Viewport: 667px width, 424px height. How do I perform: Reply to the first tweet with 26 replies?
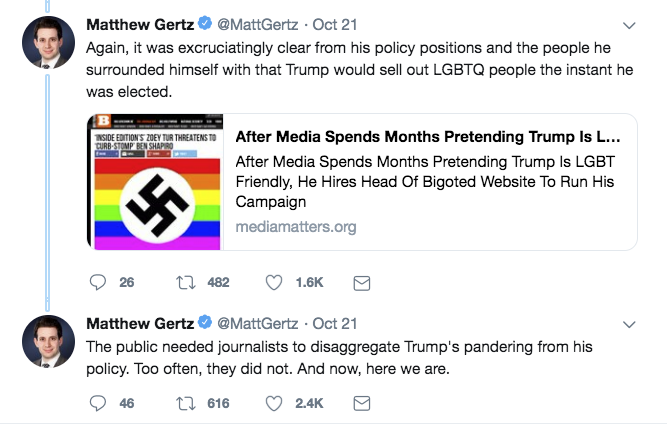pyautogui.click(x=98, y=283)
